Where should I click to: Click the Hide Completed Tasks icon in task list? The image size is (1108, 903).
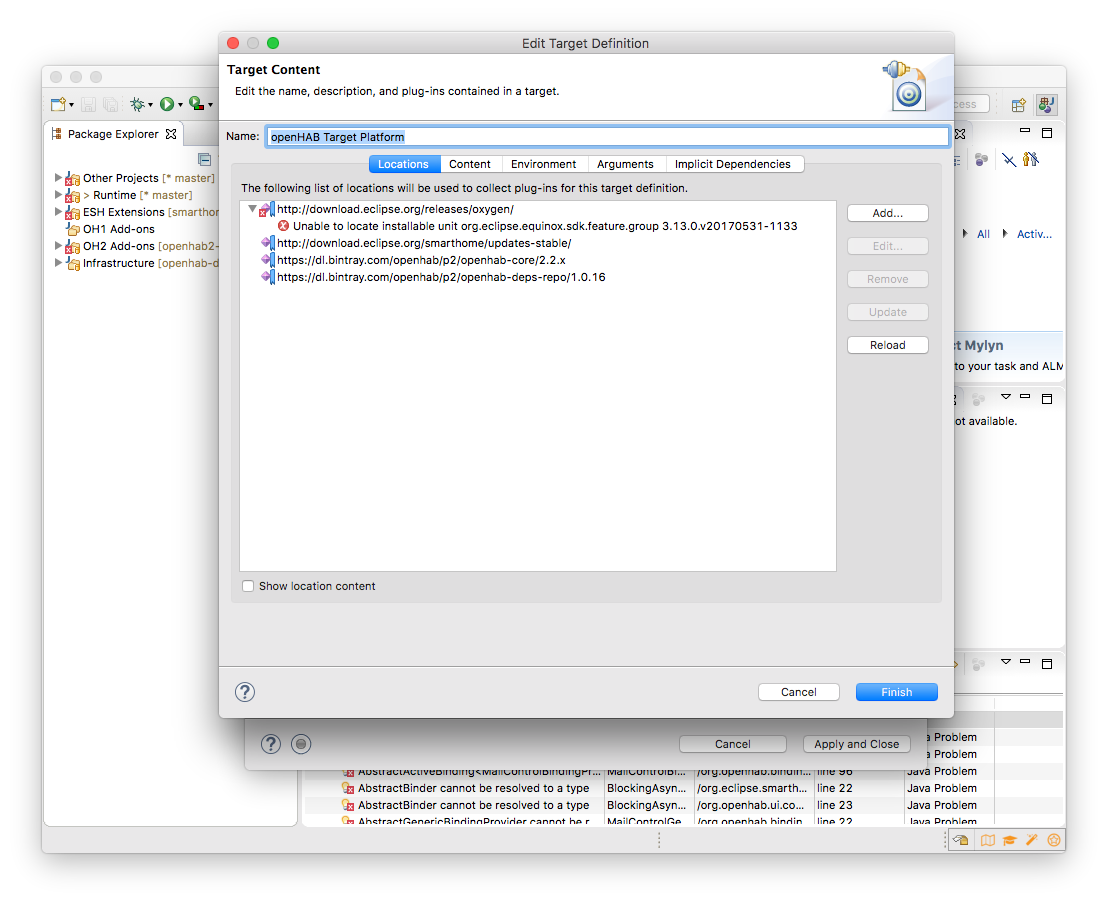(x=1008, y=160)
